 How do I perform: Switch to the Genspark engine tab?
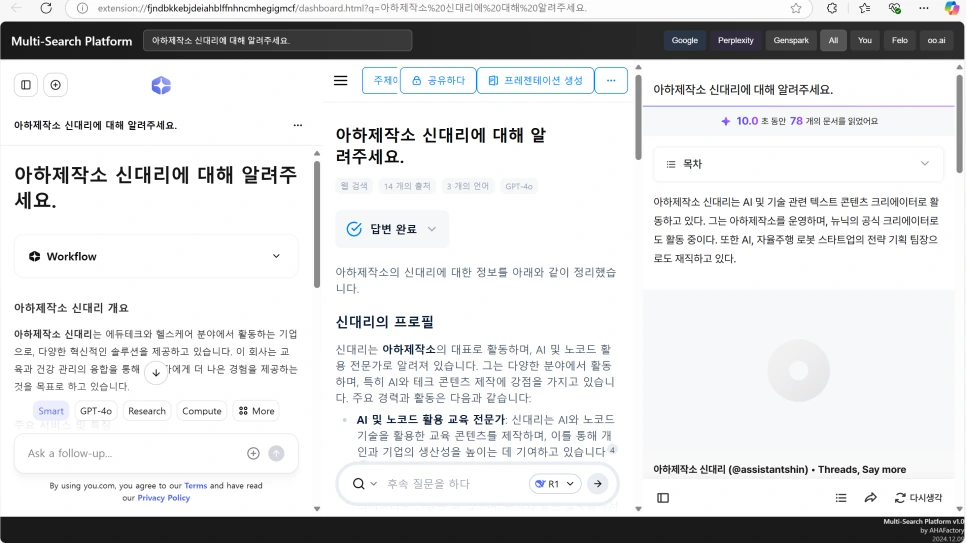[791, 40]
